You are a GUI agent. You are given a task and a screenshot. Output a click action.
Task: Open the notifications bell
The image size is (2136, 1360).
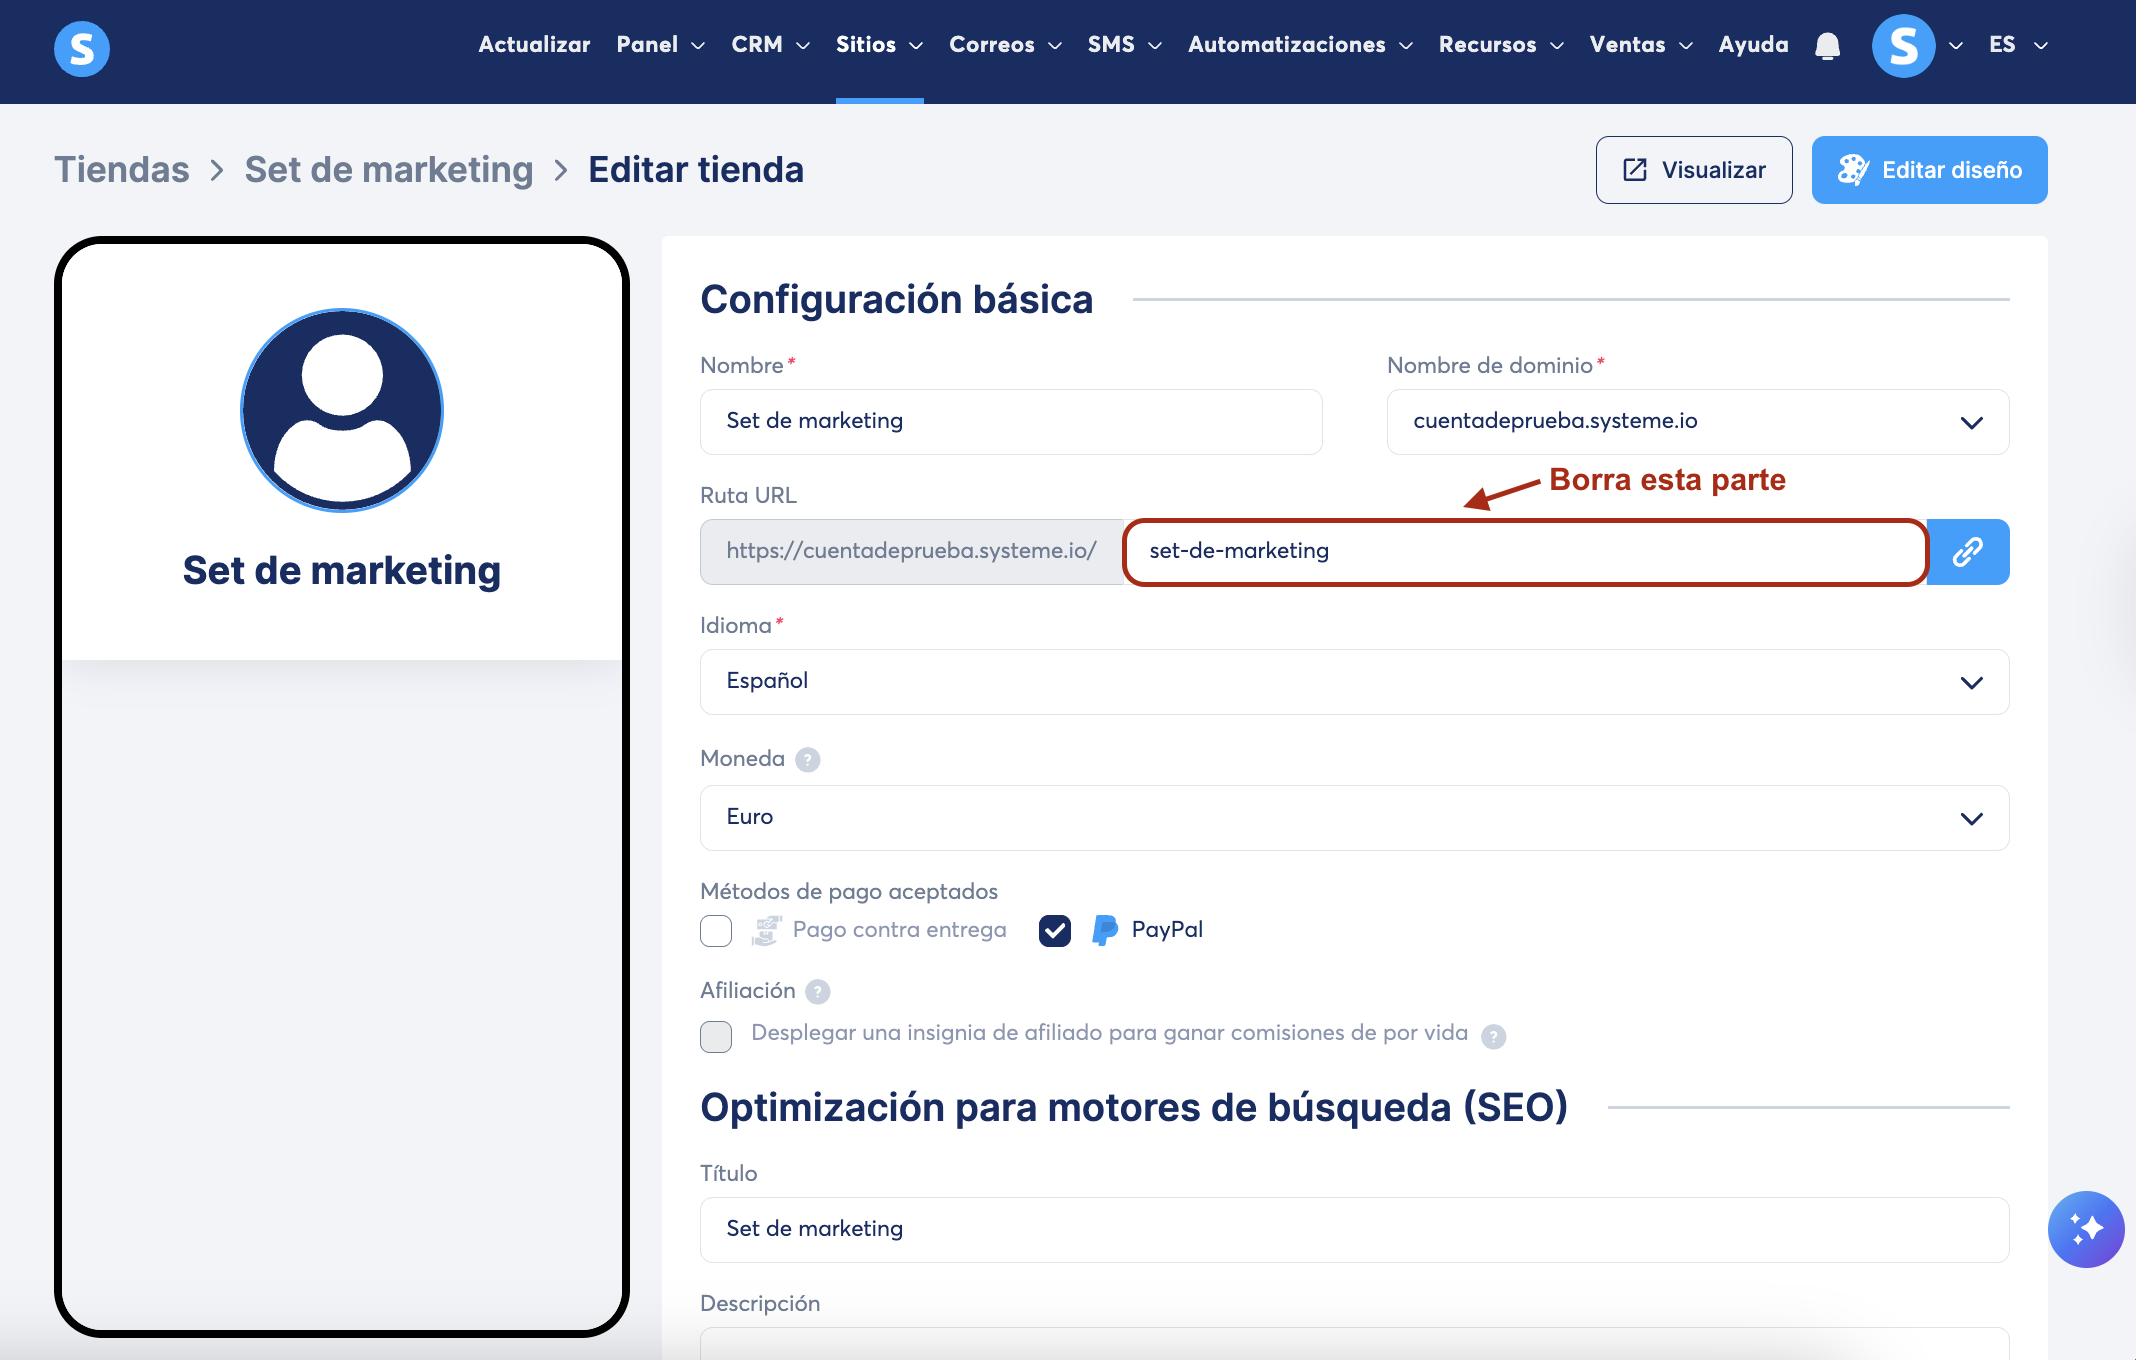[x=1827, y=46]
